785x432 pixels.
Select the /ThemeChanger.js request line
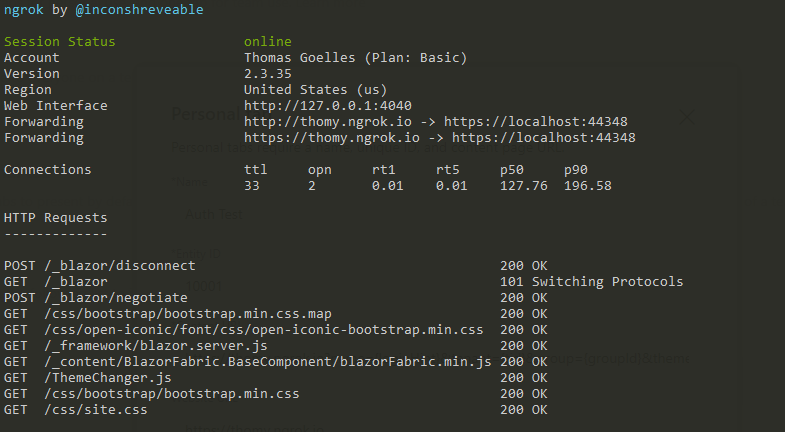275,378
